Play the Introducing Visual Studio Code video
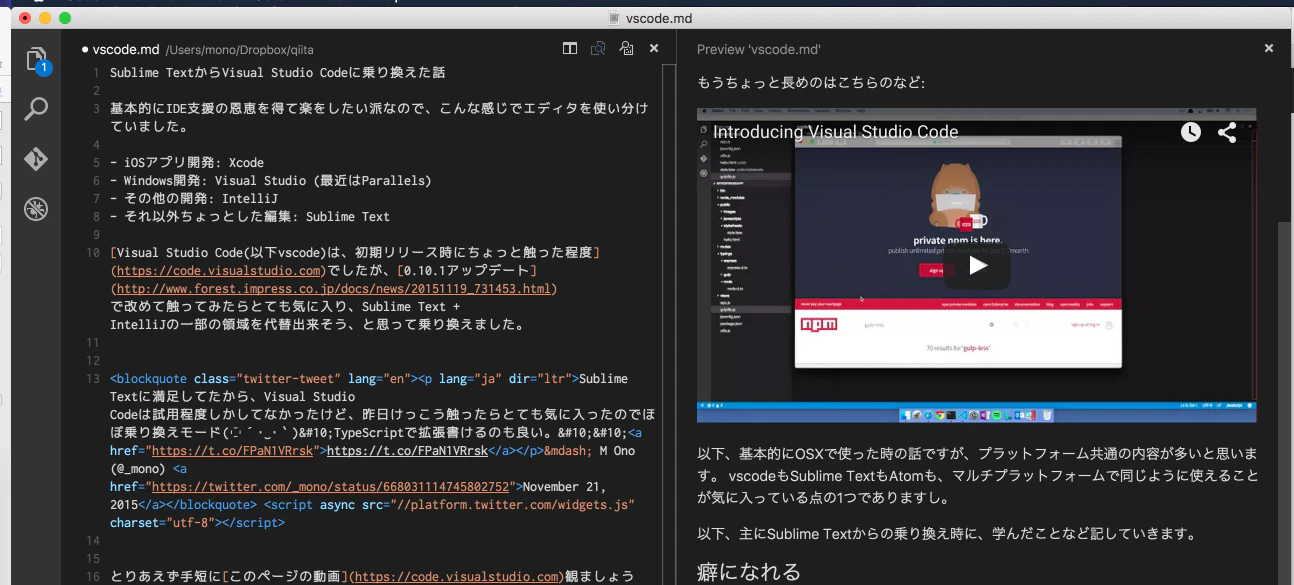This screenshot has height=585, width=1294. (x=977, y=265)
